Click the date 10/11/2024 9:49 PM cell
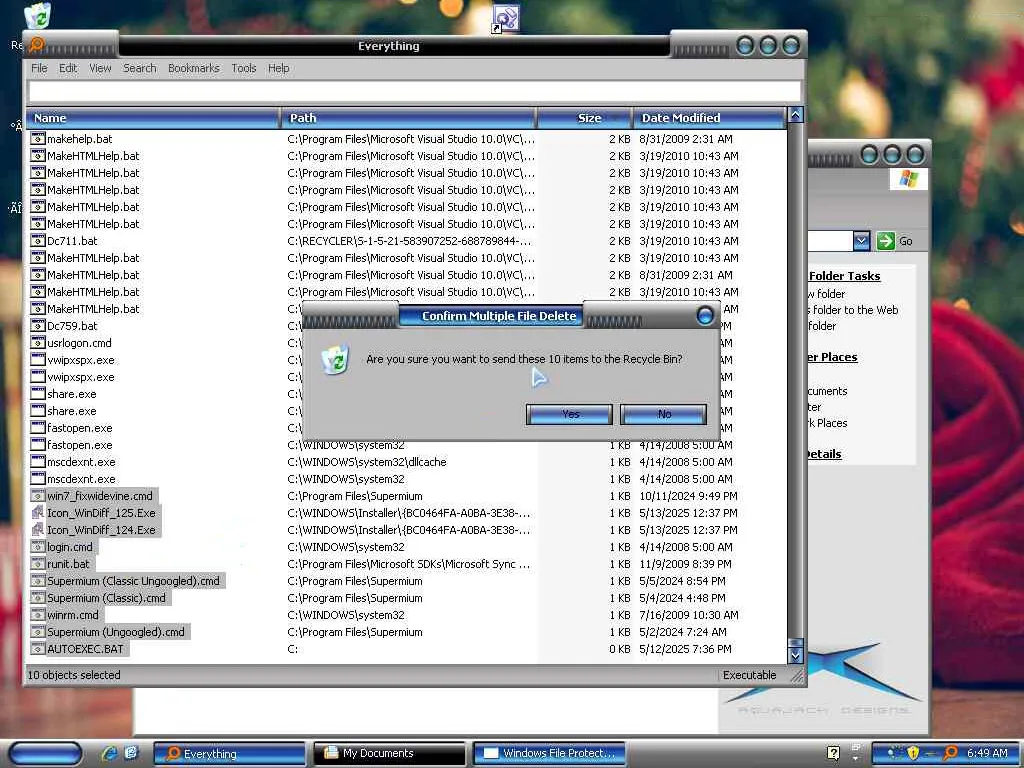The width and height of the screenshot is (1024, 768). click(688, 496)
